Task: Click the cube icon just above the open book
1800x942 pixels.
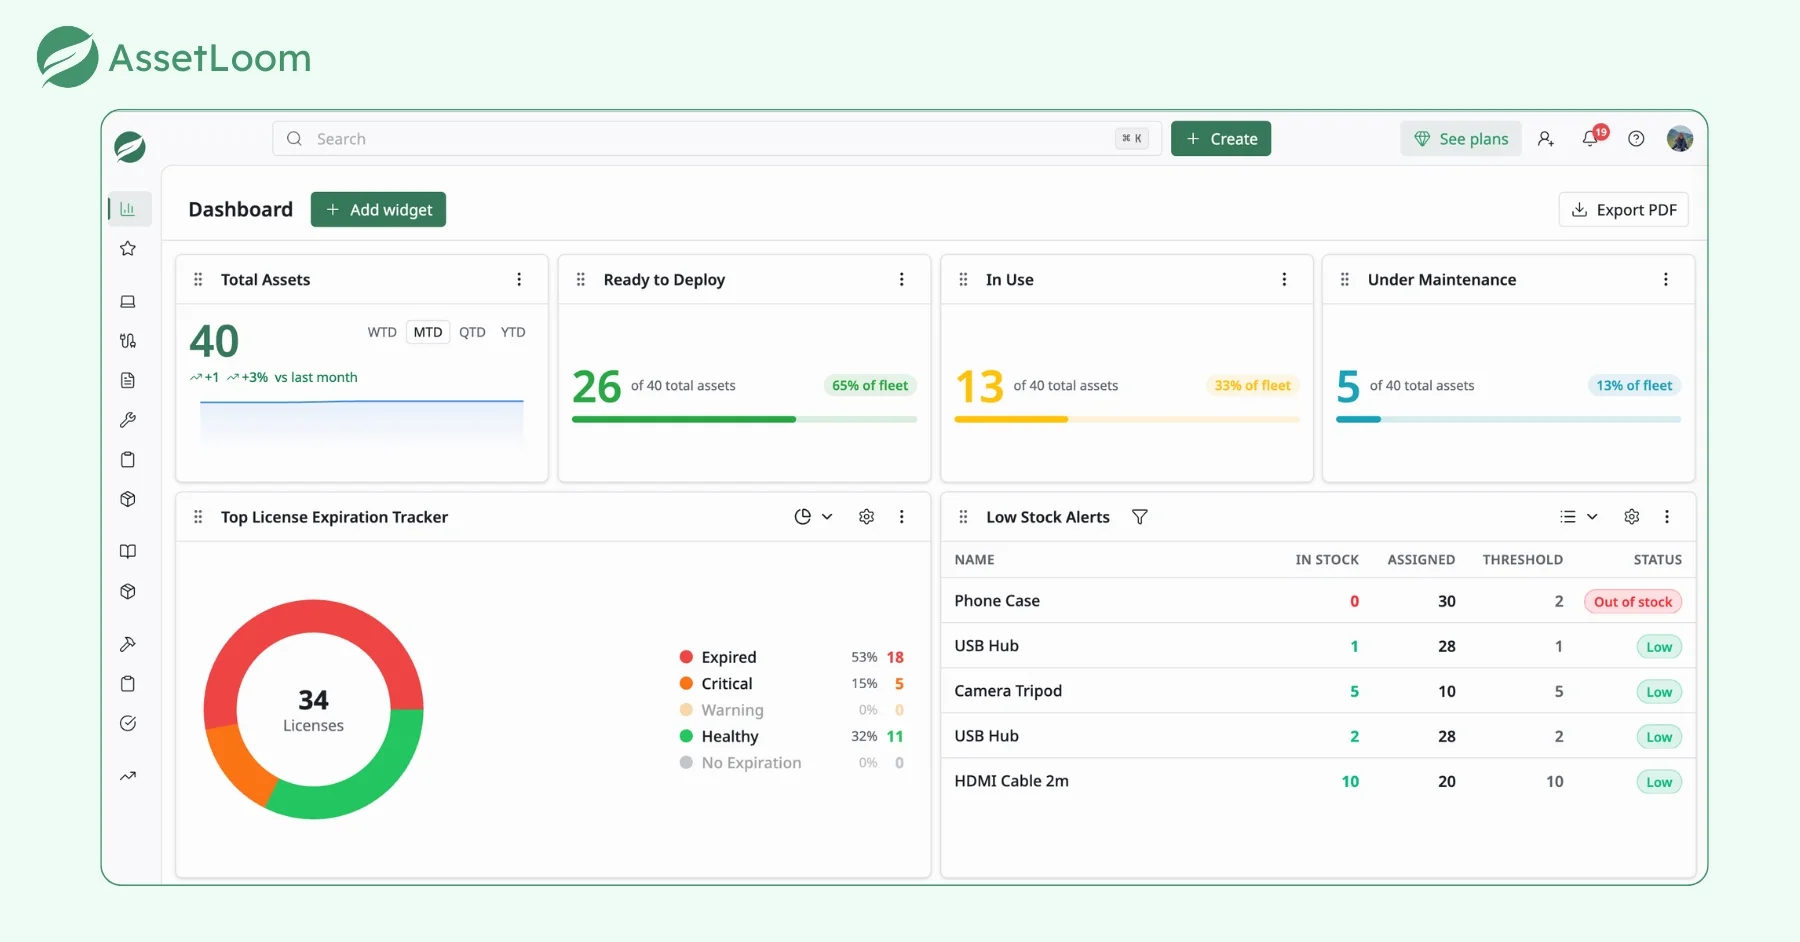Action: [128, 499]
